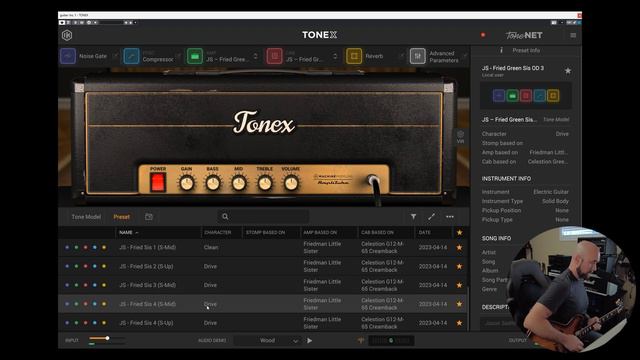Toggle the Compressor on/off switch

coord(178,56)
